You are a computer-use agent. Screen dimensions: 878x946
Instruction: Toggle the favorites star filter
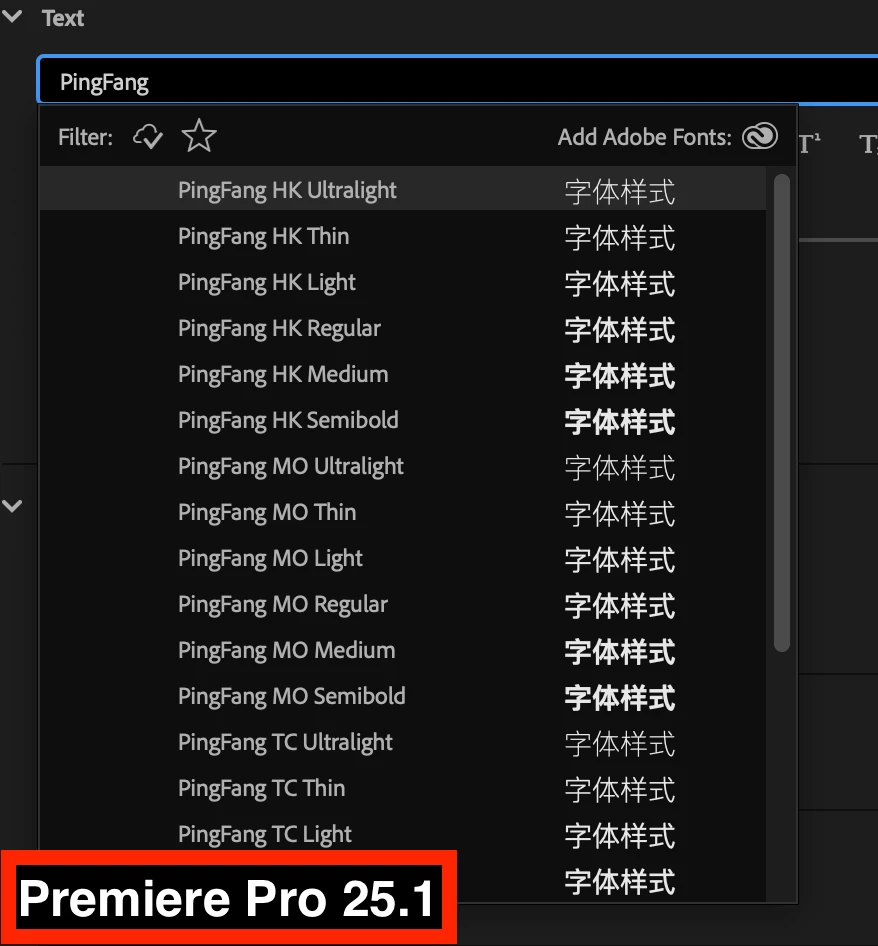point(199,136)
